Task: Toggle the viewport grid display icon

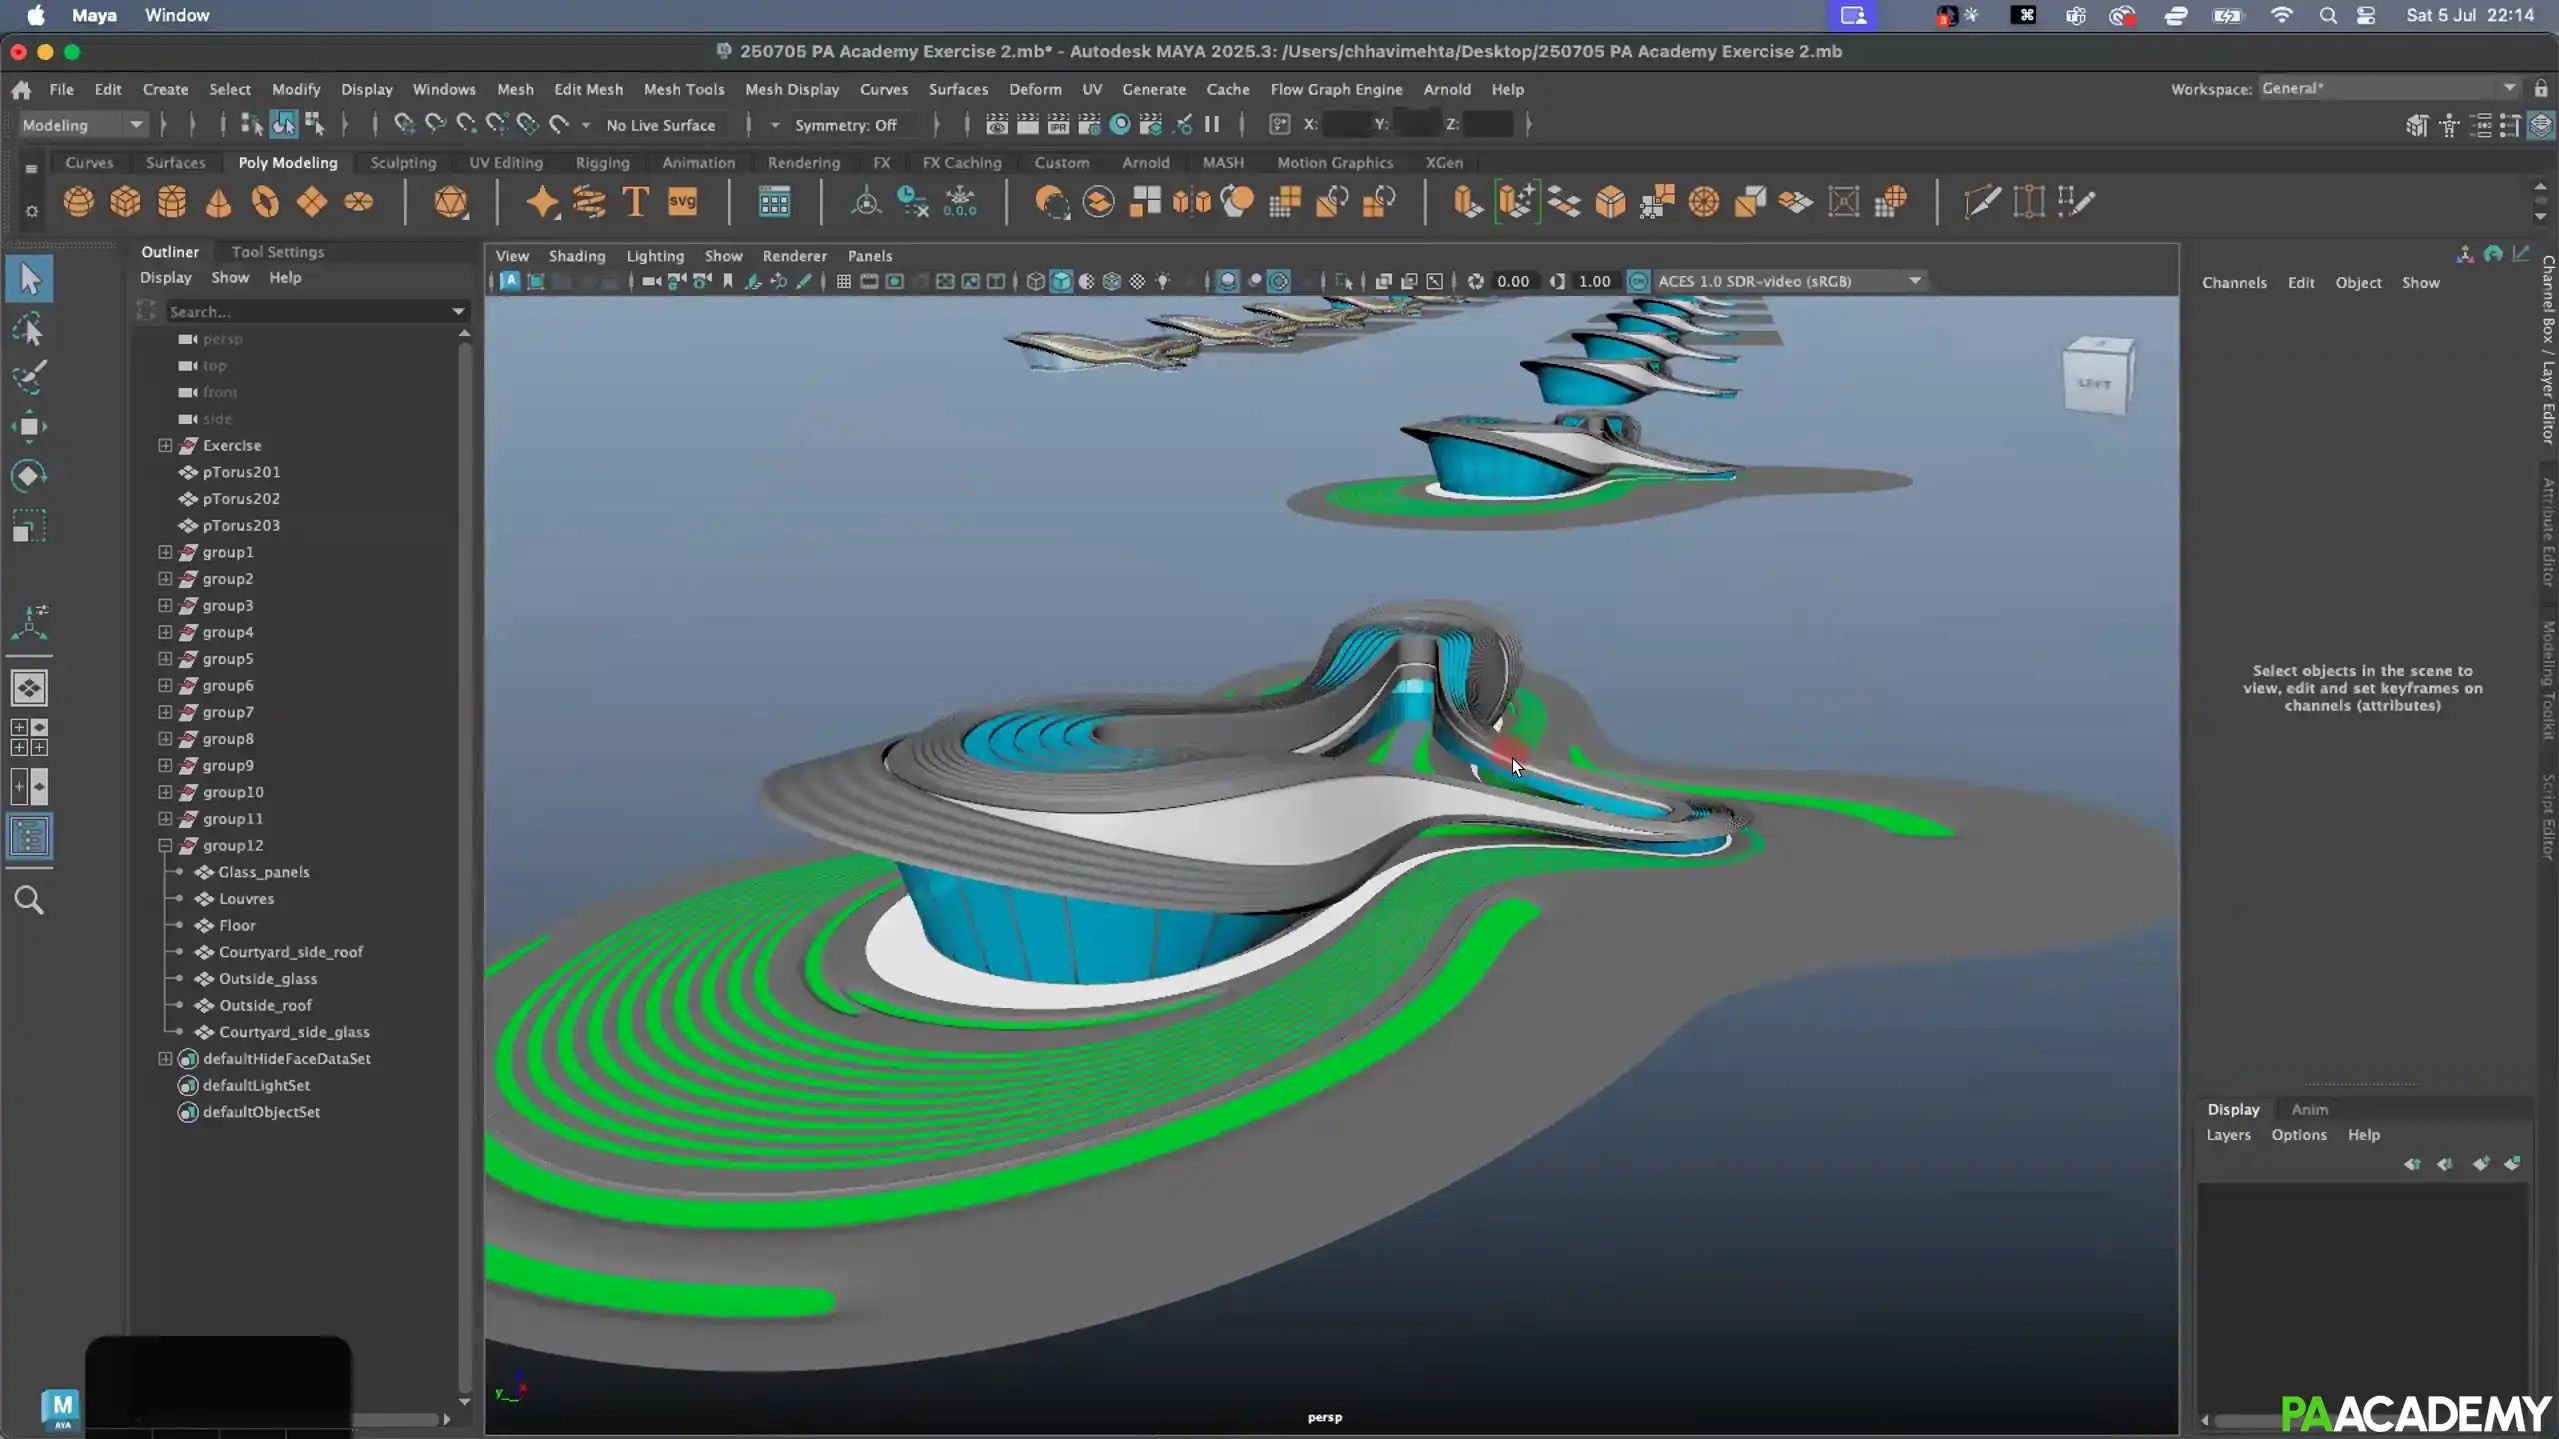Action: (x=844, y=282)
